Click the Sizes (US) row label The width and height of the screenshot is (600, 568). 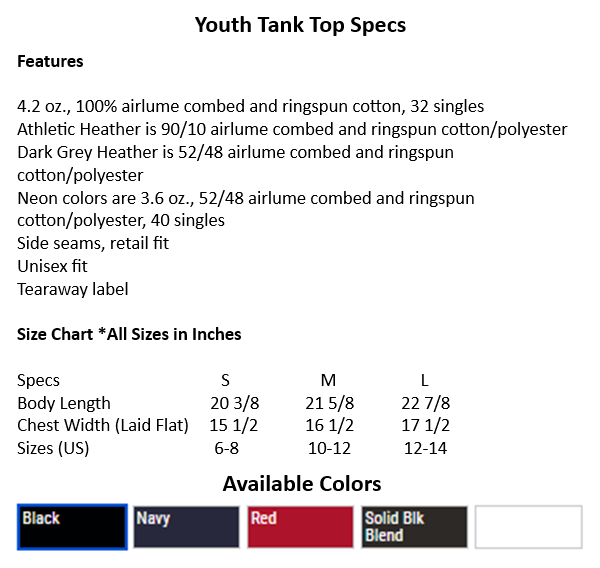[x=53, y=448]
